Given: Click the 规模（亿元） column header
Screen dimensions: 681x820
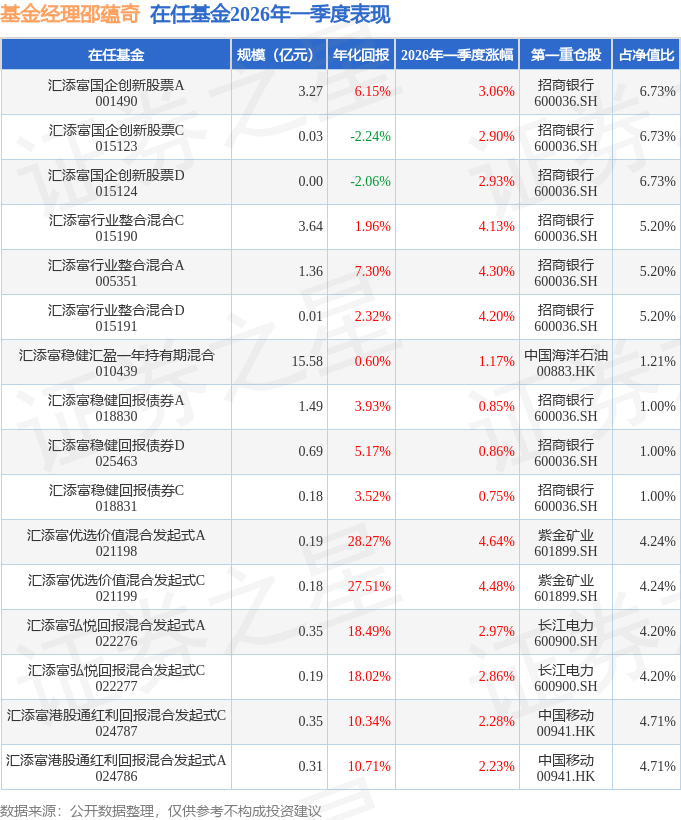Looking at the screenshot, I should pyautogui.click(x=279, y=55).
